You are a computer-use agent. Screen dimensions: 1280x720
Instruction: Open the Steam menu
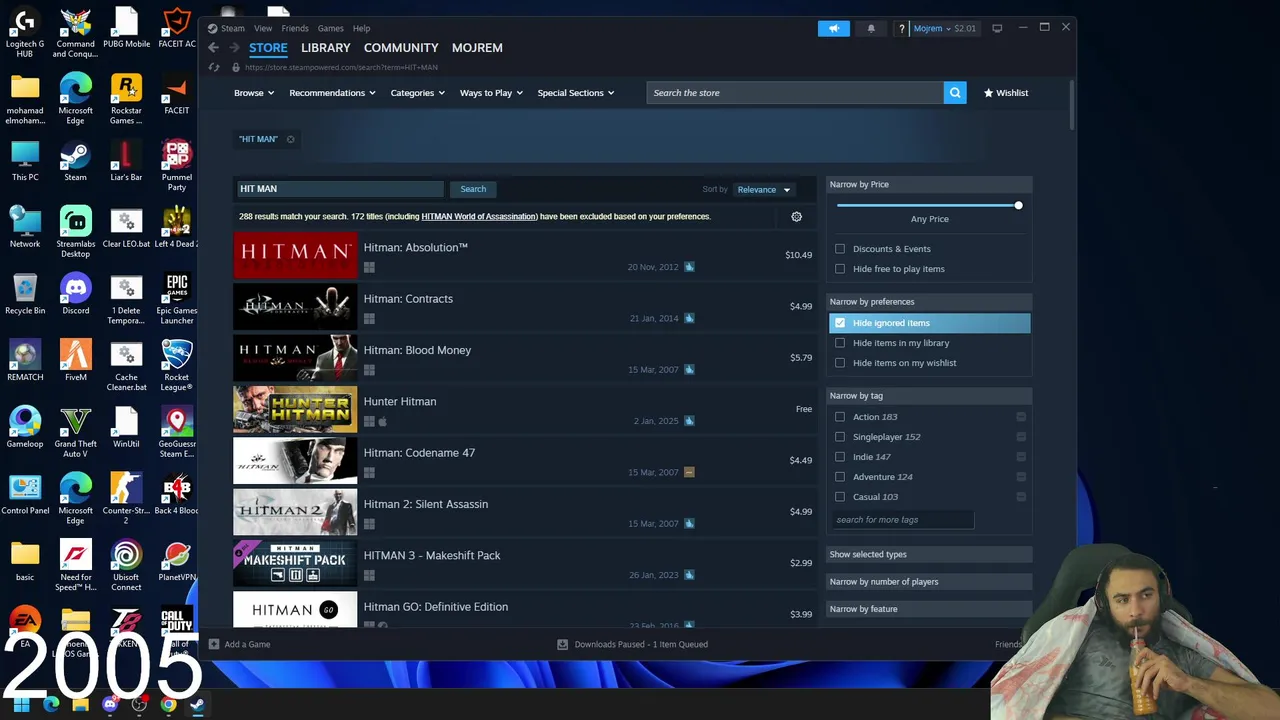(233, 28)
